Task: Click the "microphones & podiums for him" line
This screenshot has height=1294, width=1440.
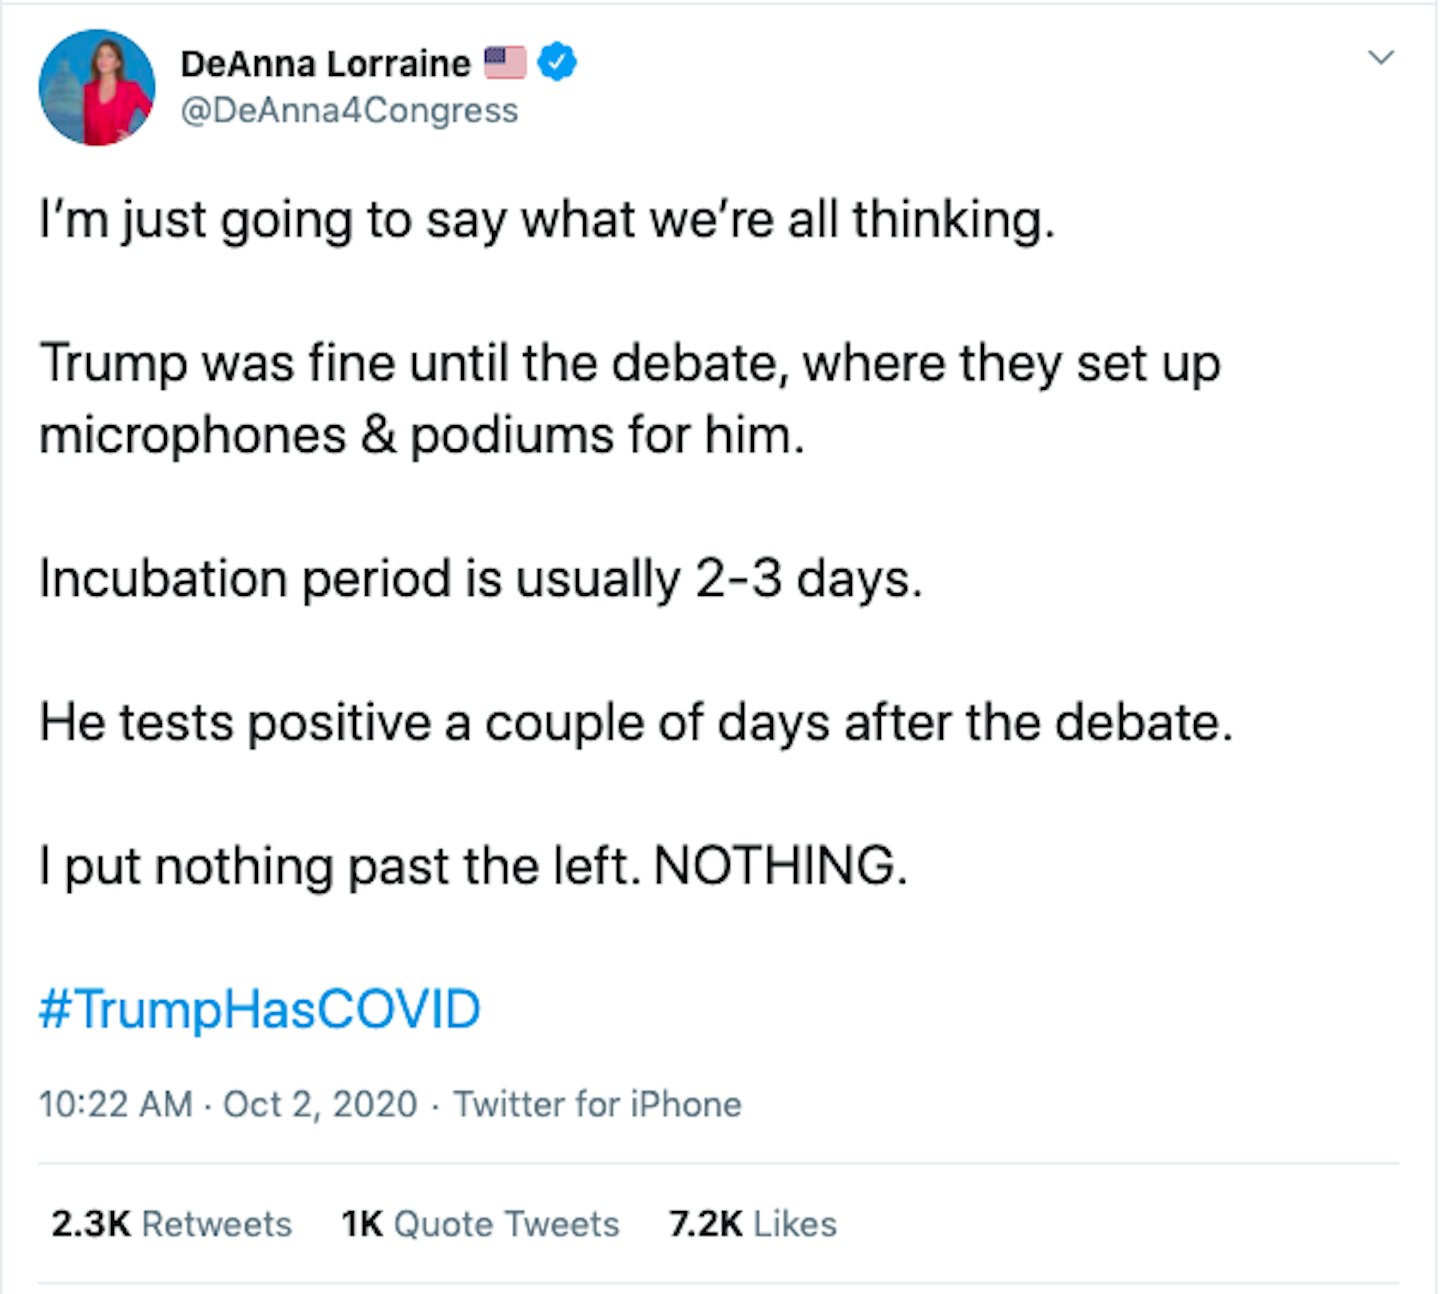Action: click(x=421, y=435)
